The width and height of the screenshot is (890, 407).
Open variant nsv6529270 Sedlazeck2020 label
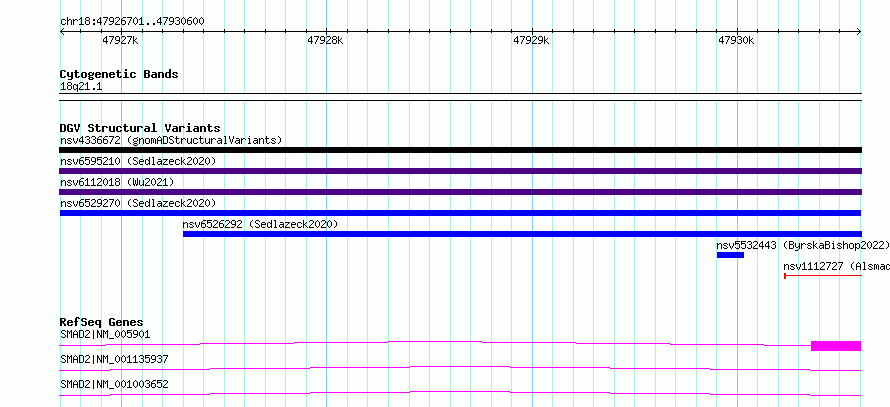click(x=138, y=203)
